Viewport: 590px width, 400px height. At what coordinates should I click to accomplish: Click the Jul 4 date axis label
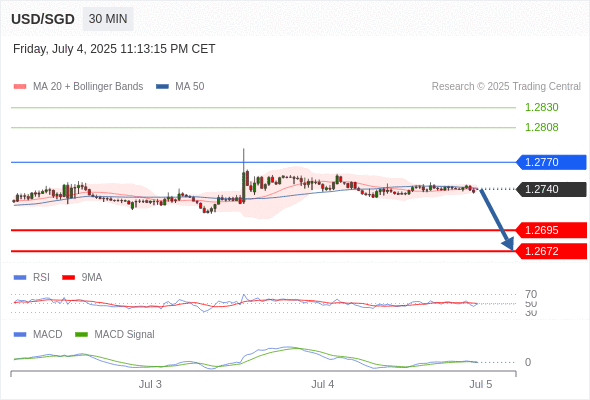322,384
